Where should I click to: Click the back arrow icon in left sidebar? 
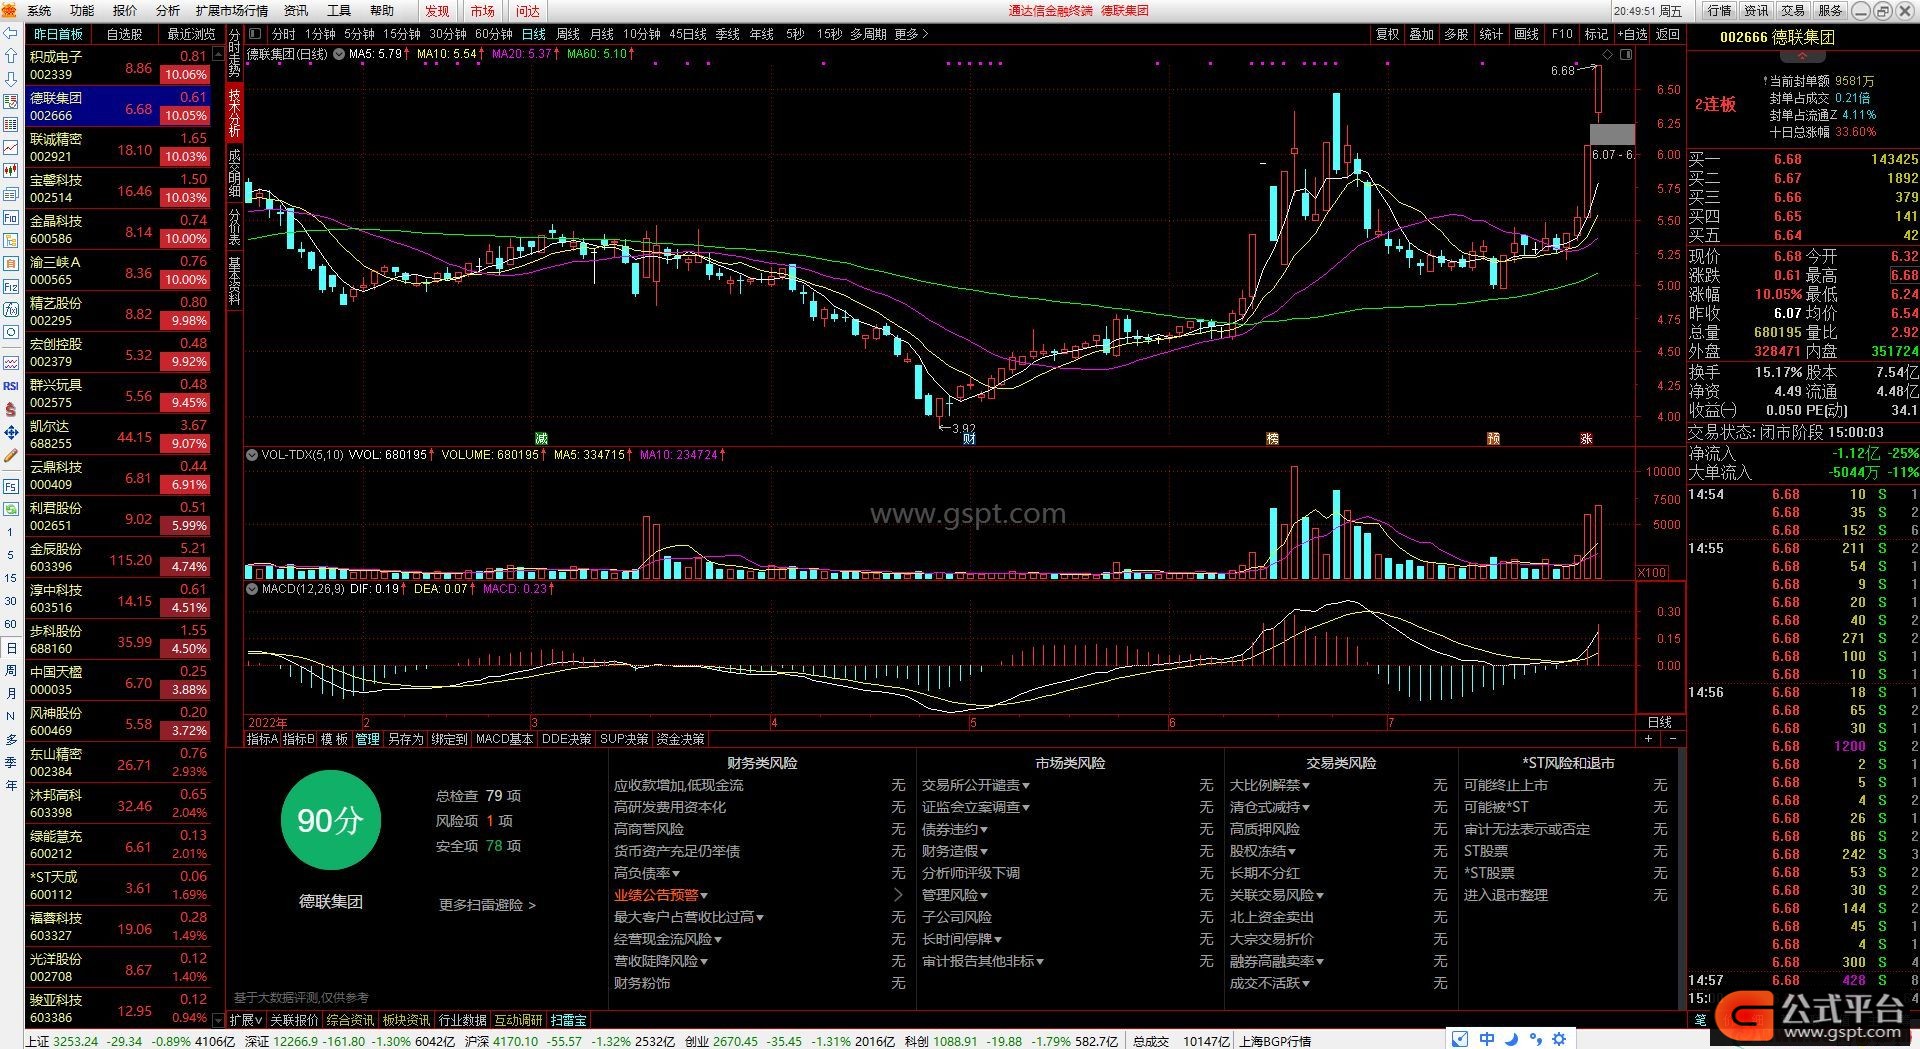(11, 33)
